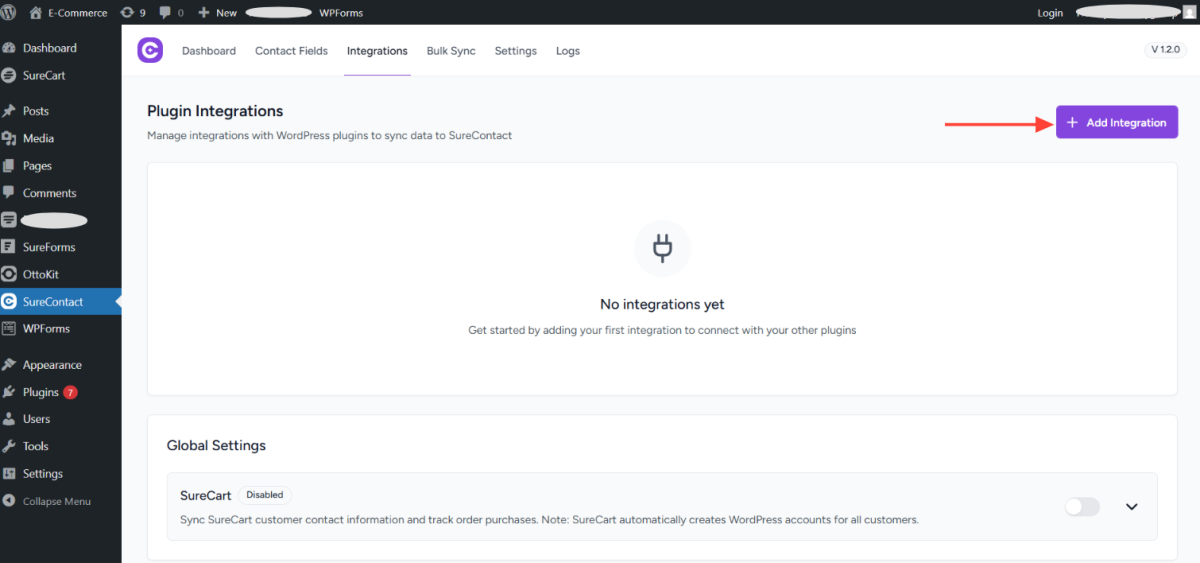This screenshot has height=563, width=1200.
Task: Click the Collapse Menu arrow icon
Action: [x=9, y=501]
